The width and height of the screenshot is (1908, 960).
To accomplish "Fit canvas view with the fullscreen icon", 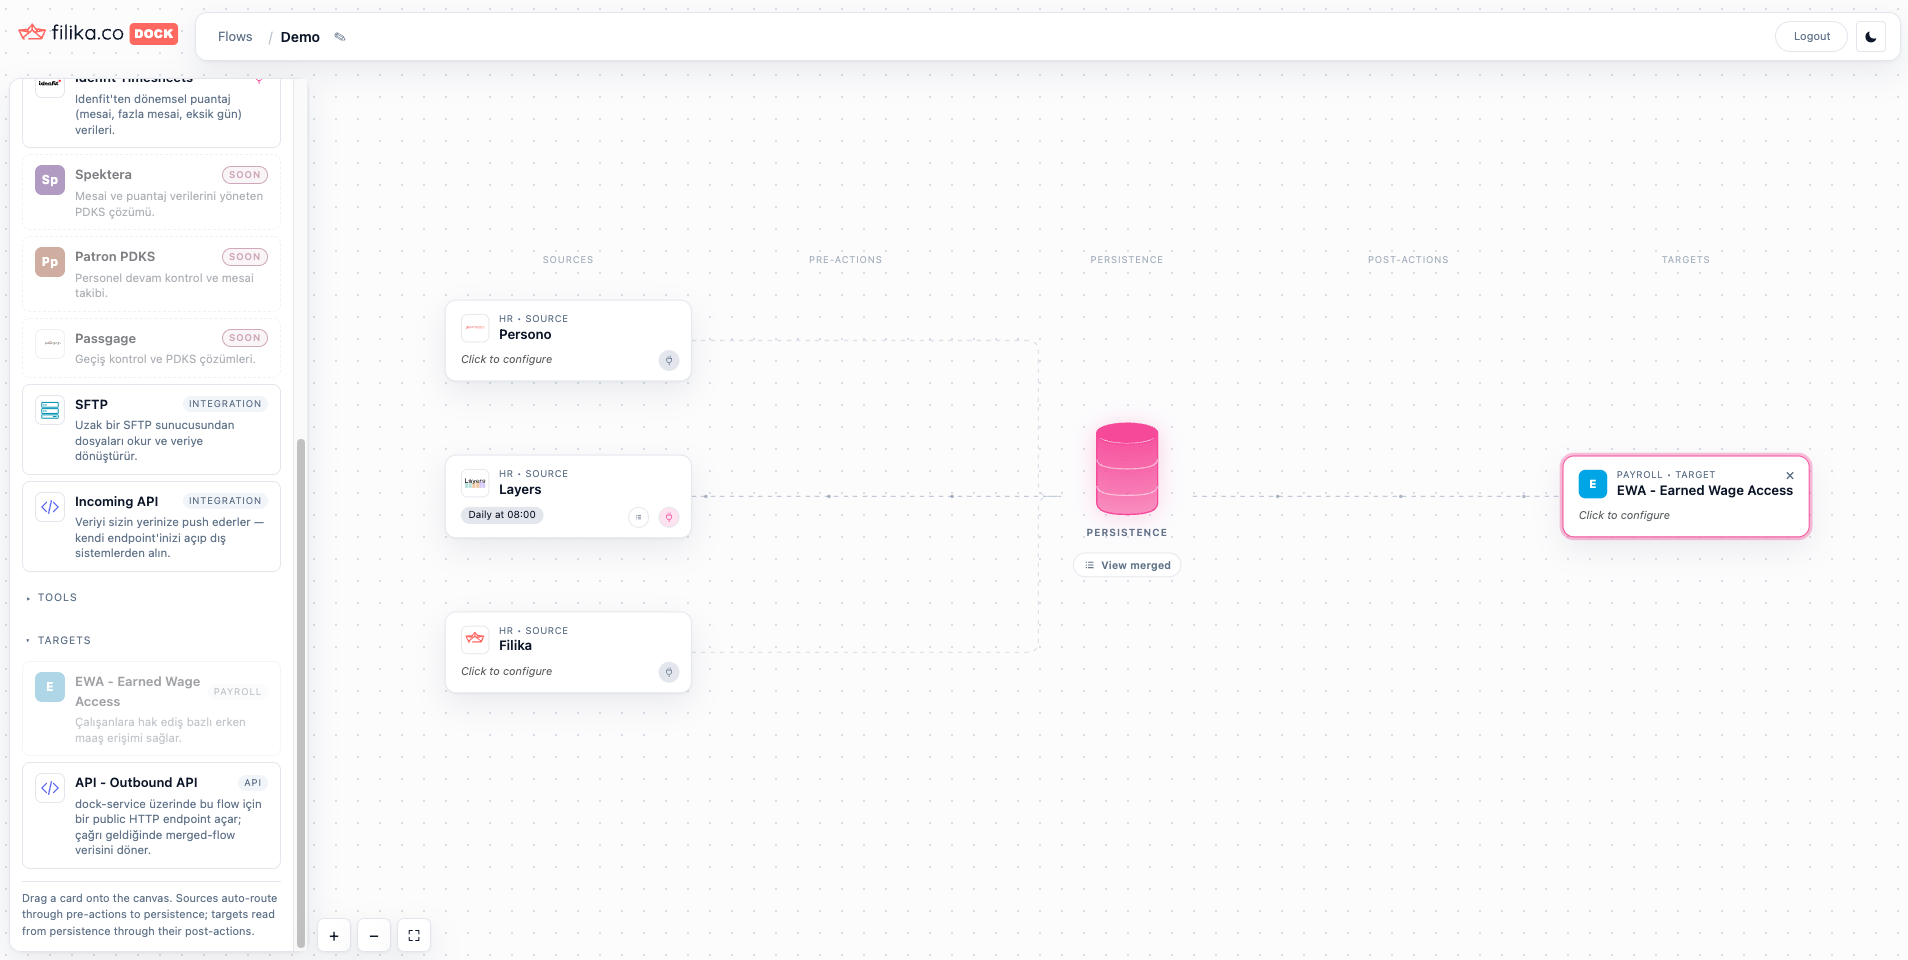I will coord(414,936).
